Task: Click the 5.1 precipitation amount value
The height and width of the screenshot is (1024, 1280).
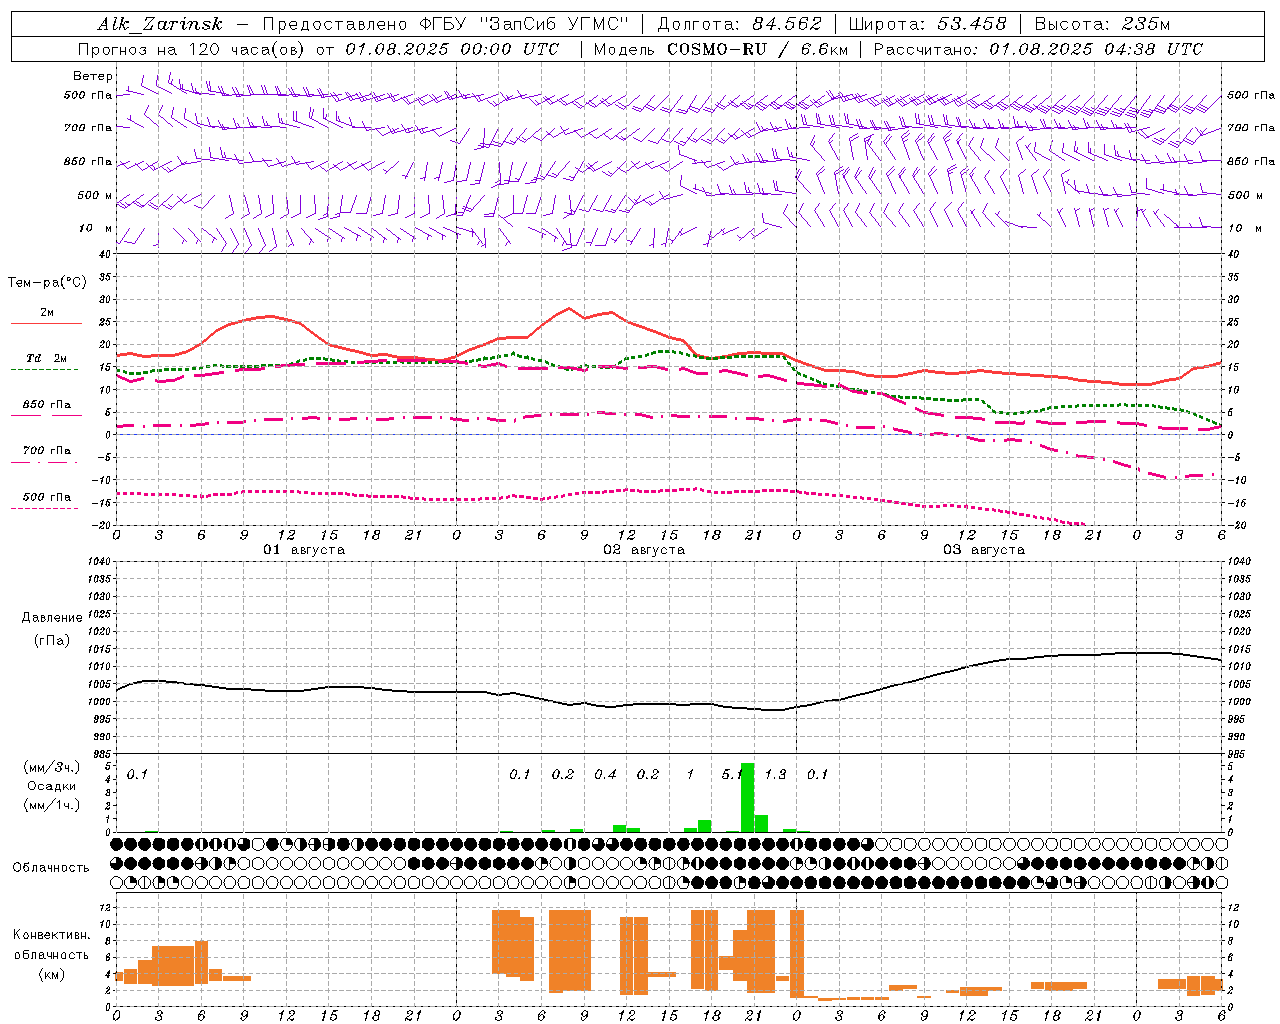Action: (x=732, y=774)
